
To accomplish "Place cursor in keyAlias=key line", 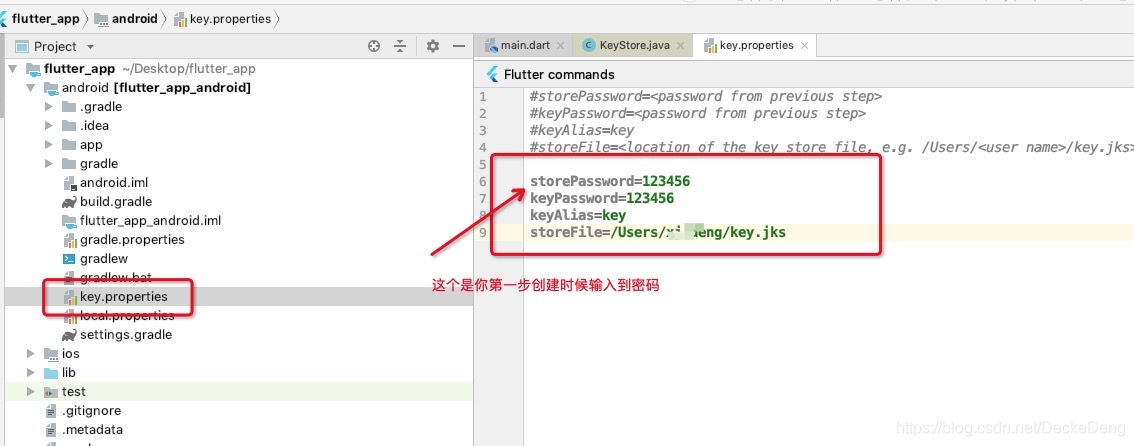I will point(578,215).
